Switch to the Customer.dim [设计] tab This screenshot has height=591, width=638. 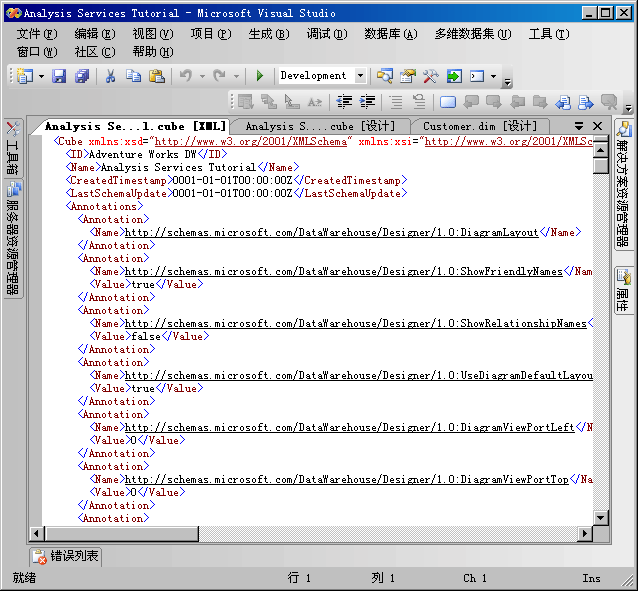pyautogui.click(x=480, y=127)
